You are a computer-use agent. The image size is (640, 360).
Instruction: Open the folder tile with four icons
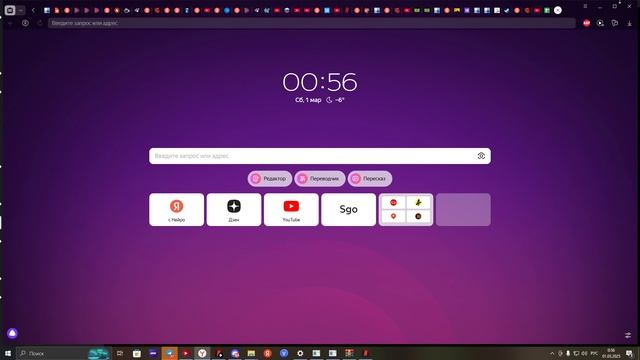pyautogui.click(x=406, y=210)
